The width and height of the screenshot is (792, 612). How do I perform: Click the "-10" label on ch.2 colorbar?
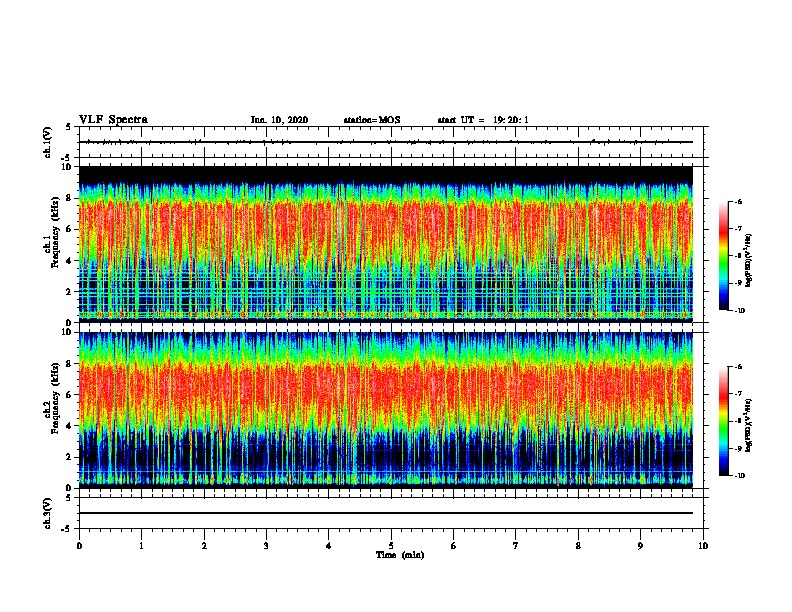pyautogui.click(x=739, y=476)
